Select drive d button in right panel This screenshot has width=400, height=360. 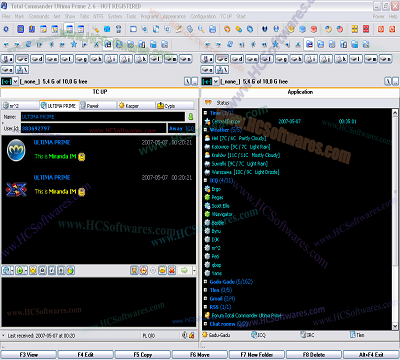[x=237, y=59]
